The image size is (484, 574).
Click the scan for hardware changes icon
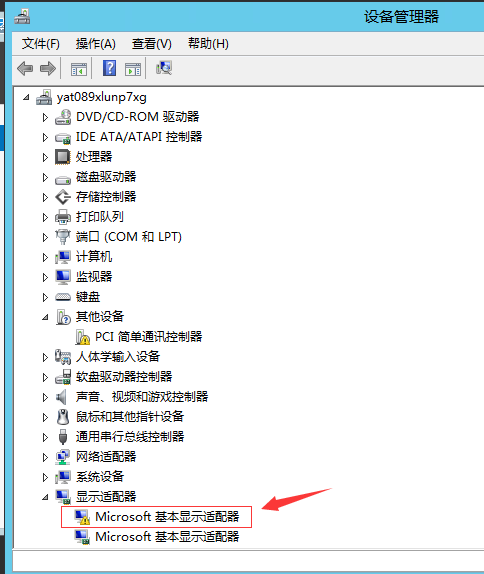click(x=164, y=68)
